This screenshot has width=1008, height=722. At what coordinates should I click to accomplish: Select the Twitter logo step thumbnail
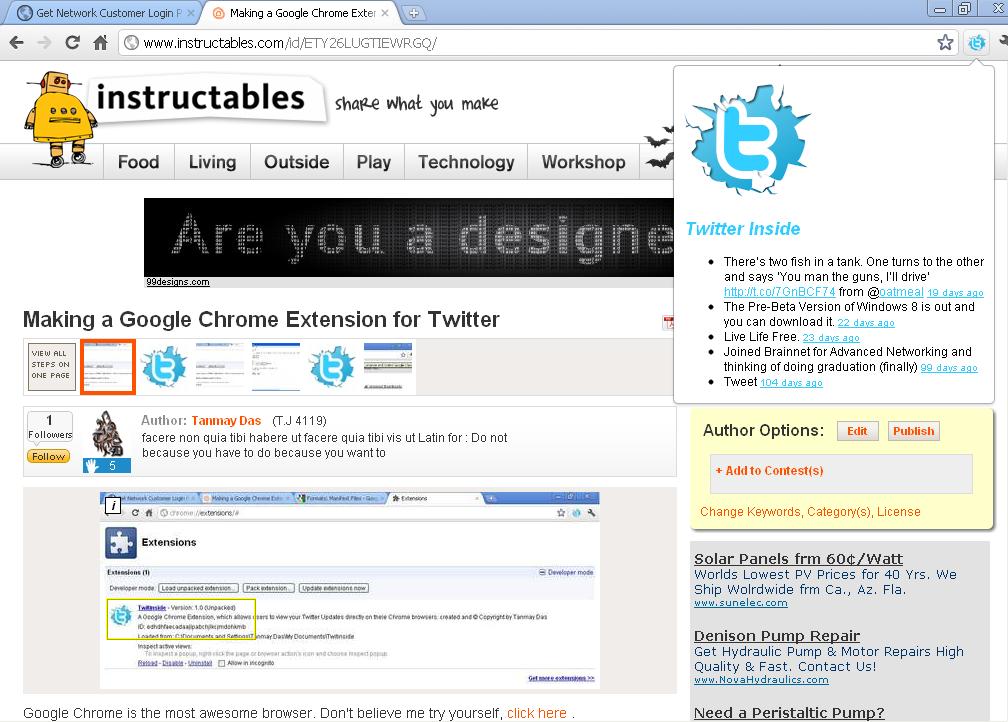pos(164,366)
